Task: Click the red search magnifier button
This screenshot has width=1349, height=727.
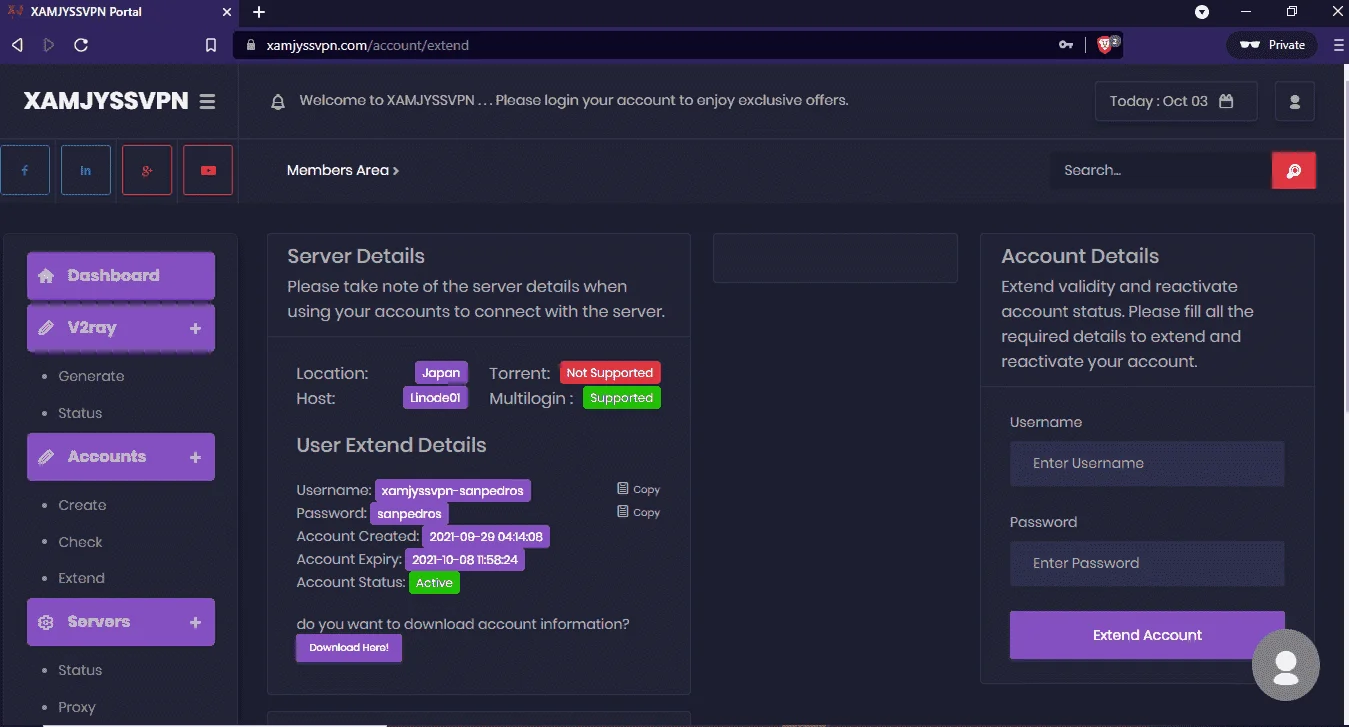Action: point(1294,170)
